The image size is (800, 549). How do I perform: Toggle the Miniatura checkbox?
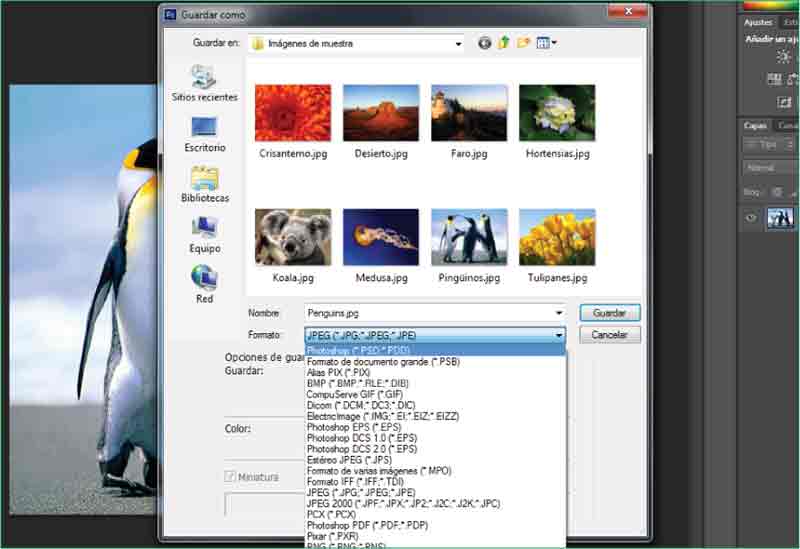click(x=232, y=477)
